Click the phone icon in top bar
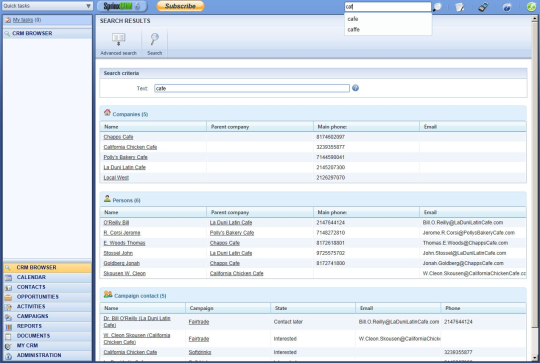 click(483, 7)
